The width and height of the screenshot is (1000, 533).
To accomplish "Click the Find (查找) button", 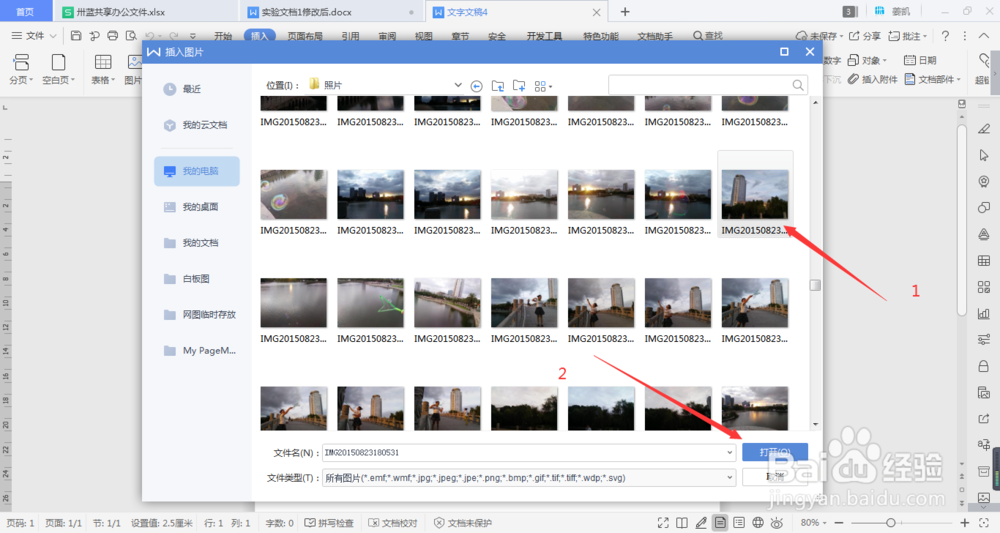I will pos(708,36).
